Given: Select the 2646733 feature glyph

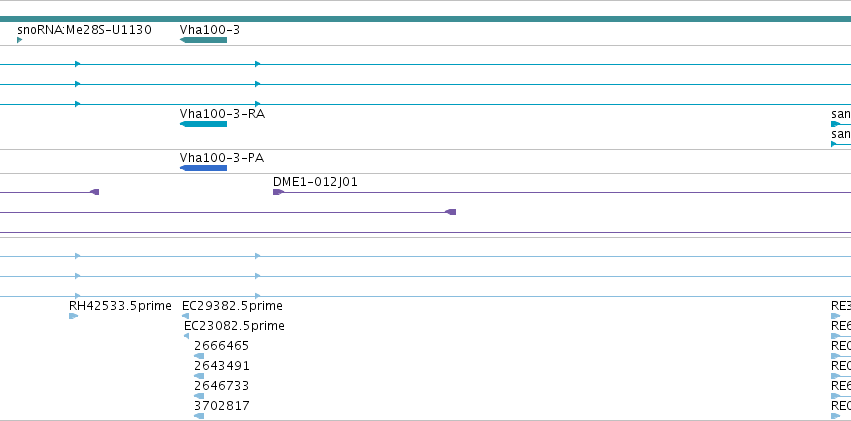Looking at the screenshot, I should [x=199, y=396].
